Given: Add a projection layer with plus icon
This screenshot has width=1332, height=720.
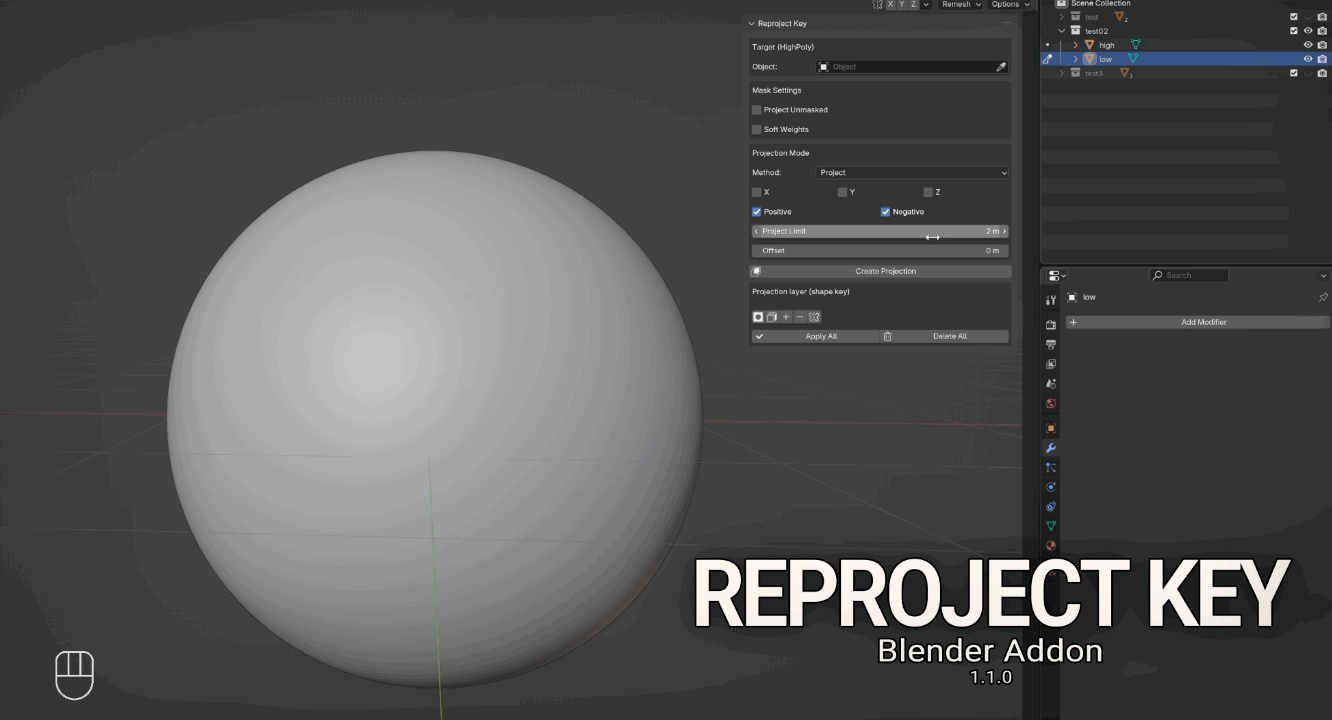Looking at the screenshot, I should [x=786, y=317].
